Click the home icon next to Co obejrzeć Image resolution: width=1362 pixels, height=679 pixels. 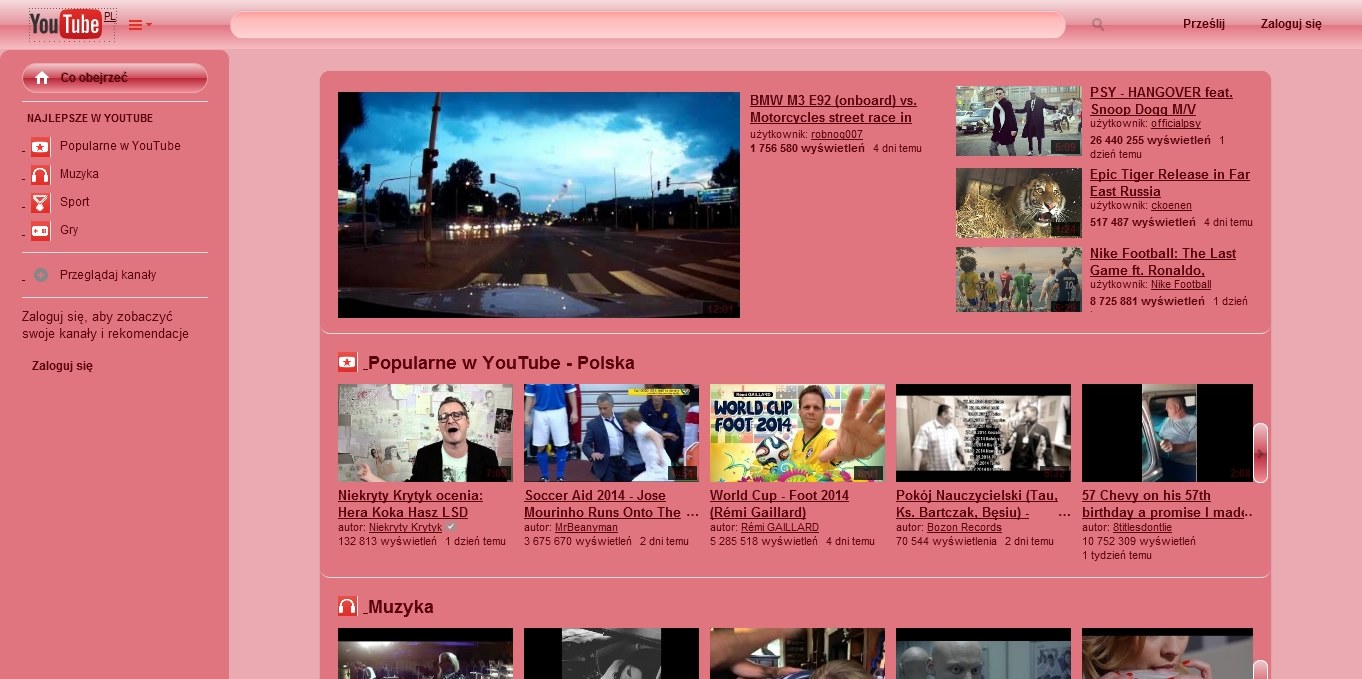pyautogui.click(x=43, y=77)
